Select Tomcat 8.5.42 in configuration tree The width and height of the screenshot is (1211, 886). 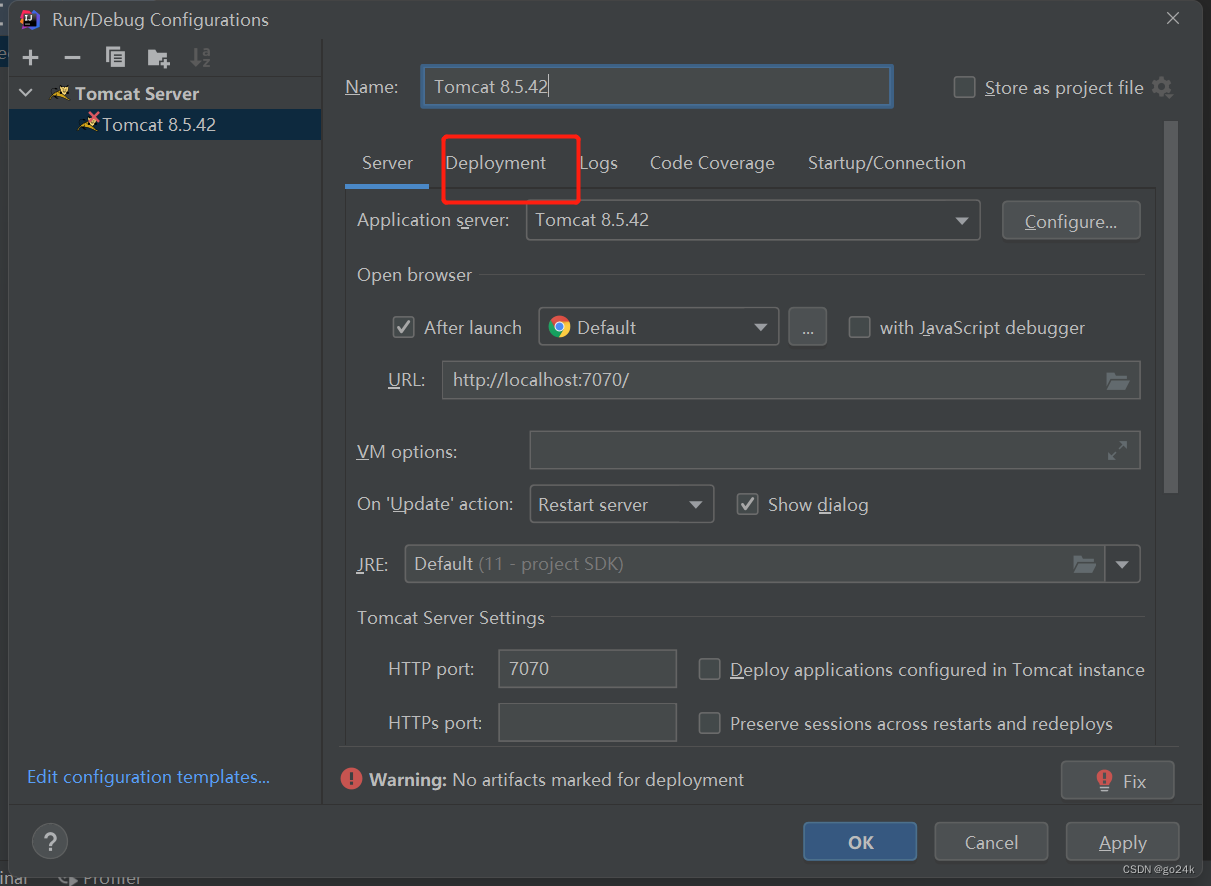(x=165, y=124)
